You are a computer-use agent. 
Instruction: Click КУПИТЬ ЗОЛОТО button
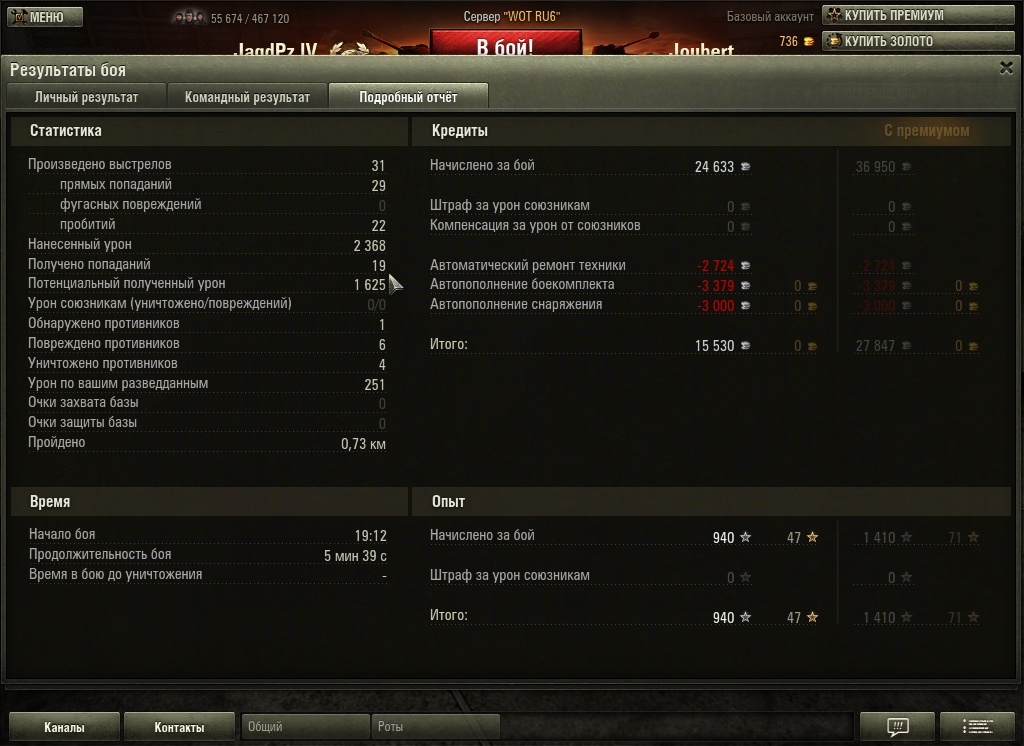918,41
